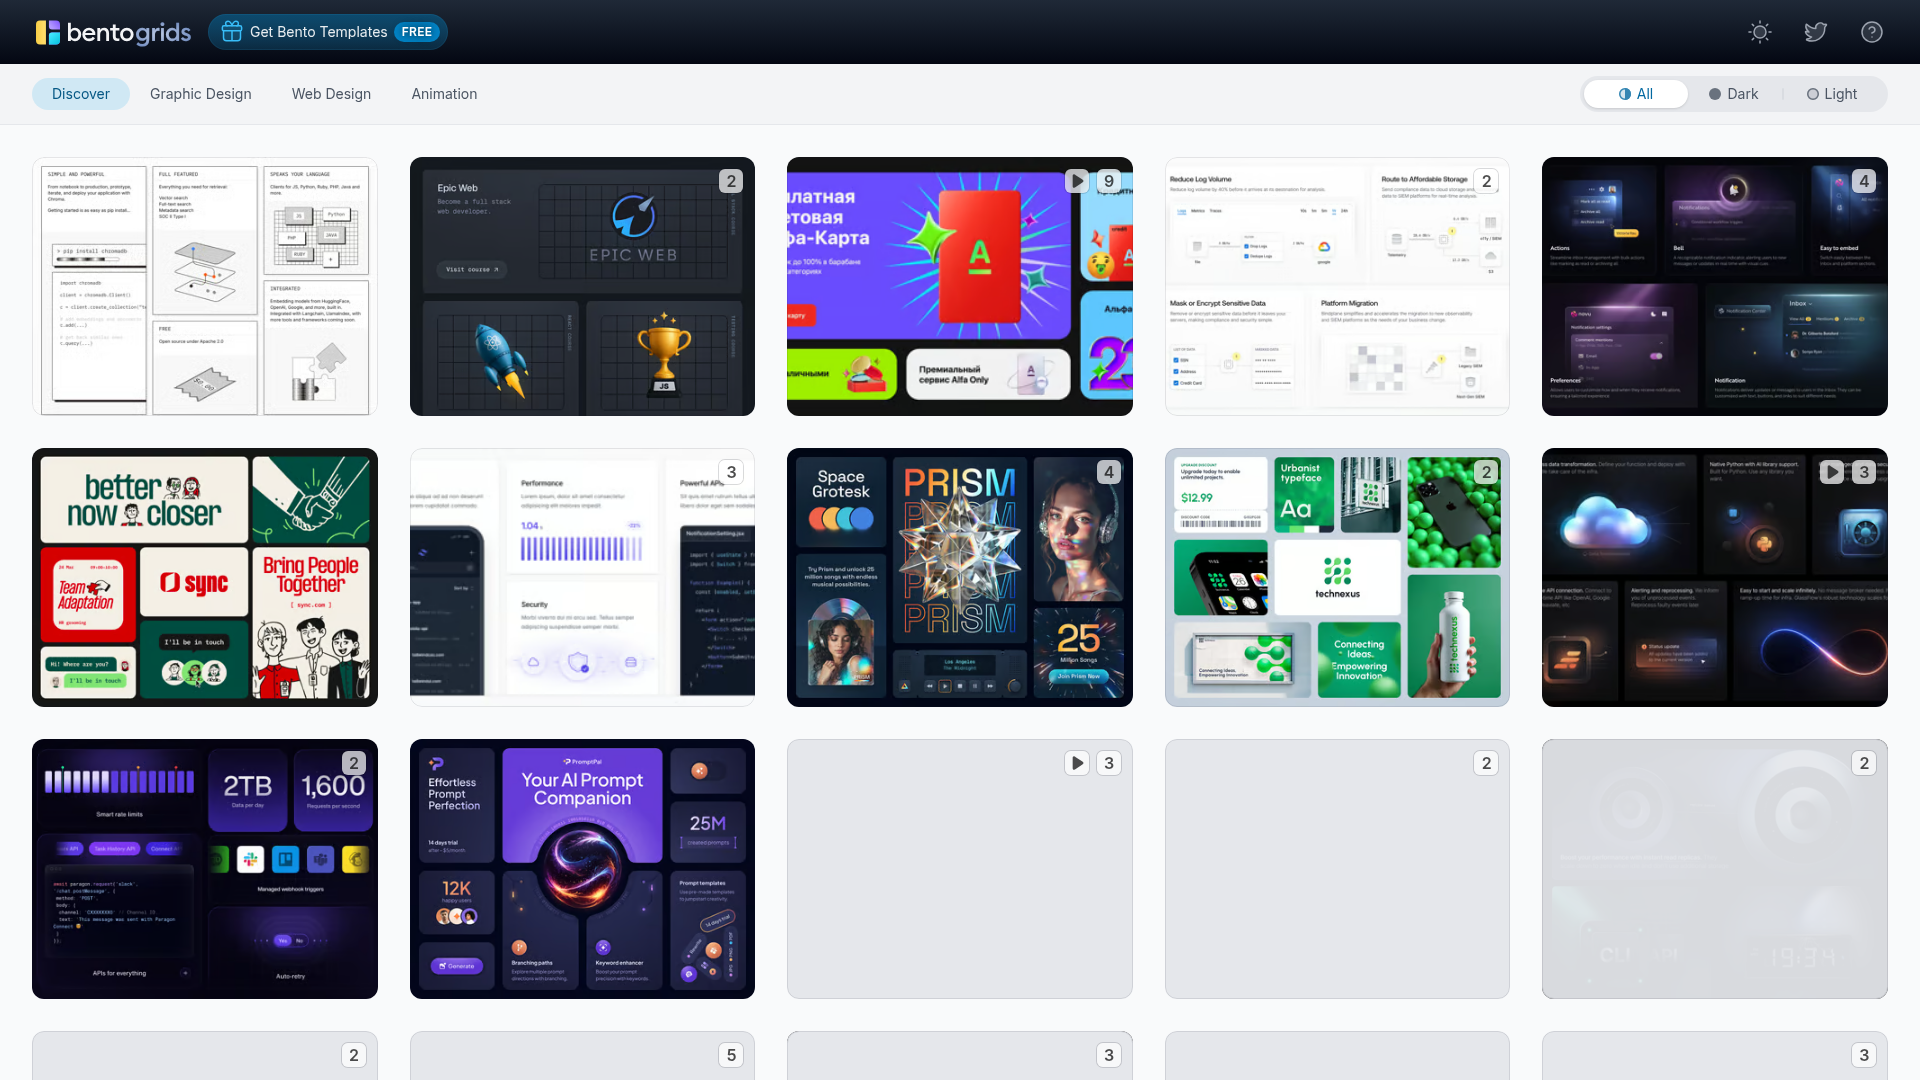1920x1080 pixels.
Task: Click the 2 badge on 2TB 1,600 card
Action: (354, 763)
